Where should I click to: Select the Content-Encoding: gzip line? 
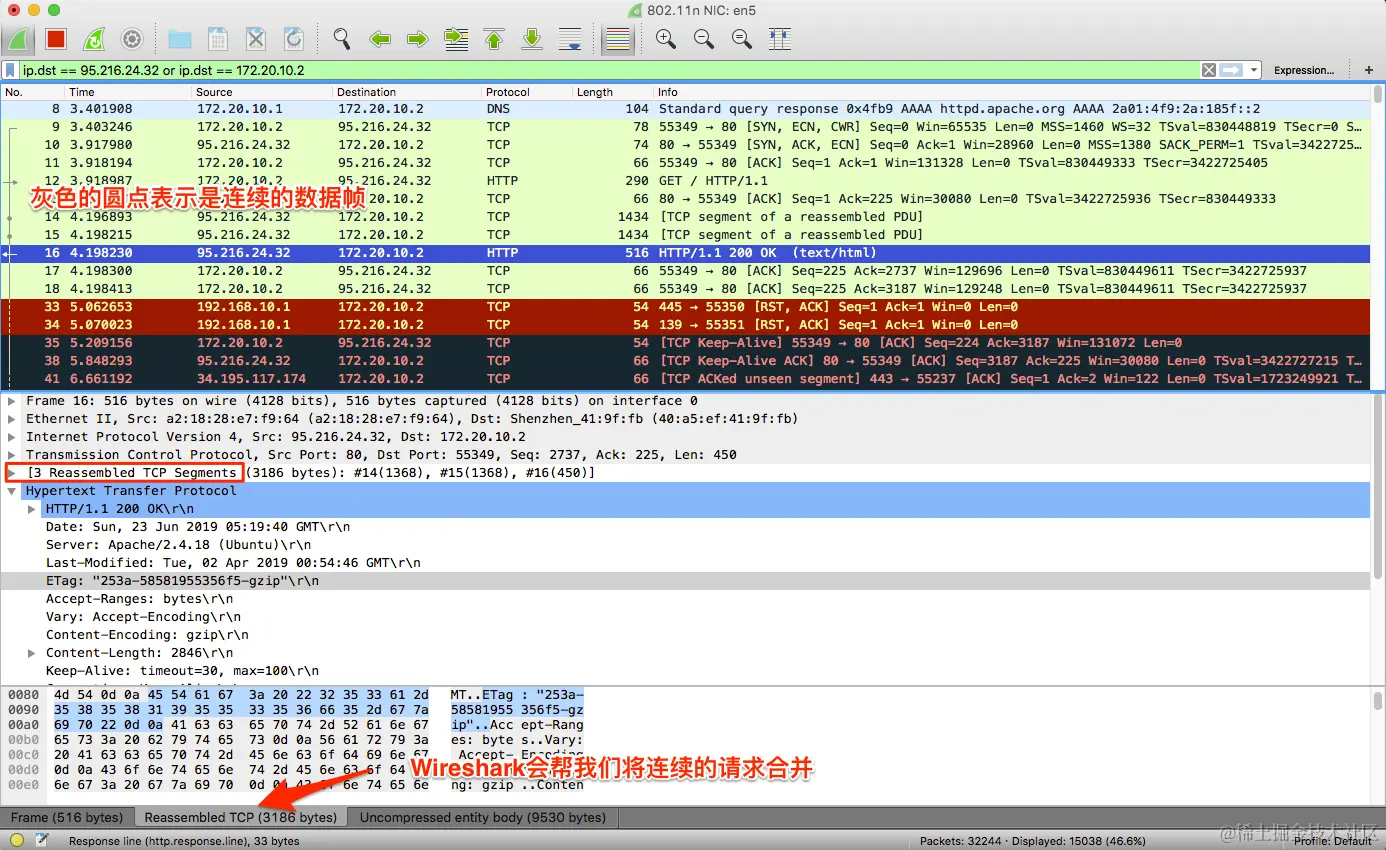[x=685, y=635]
